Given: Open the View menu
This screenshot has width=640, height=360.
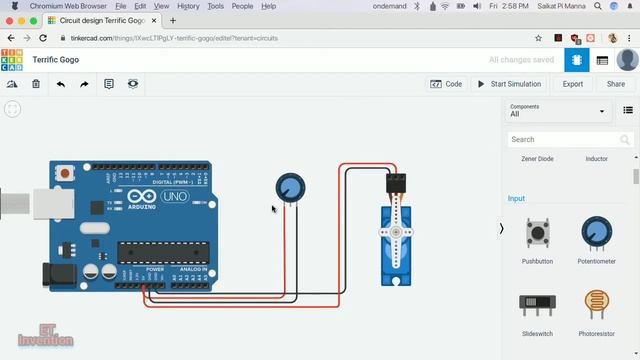Looking at the screenshot, I should point(161,6).
